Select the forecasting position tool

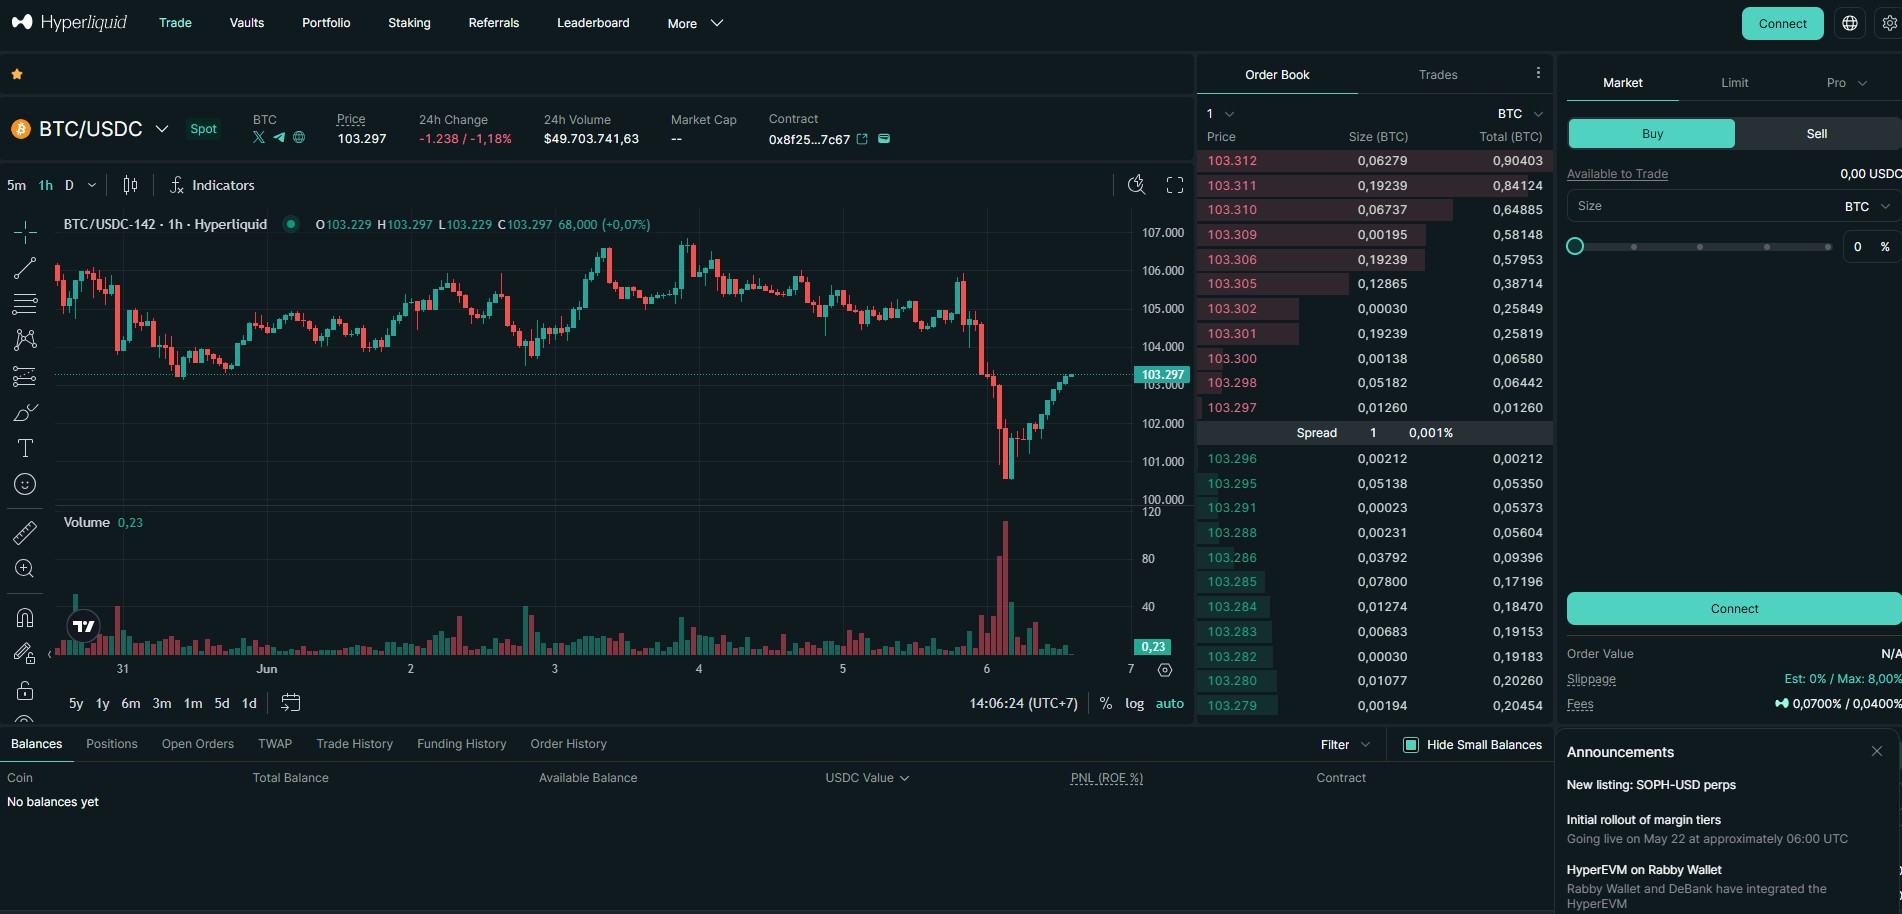(x=25, y=376)
